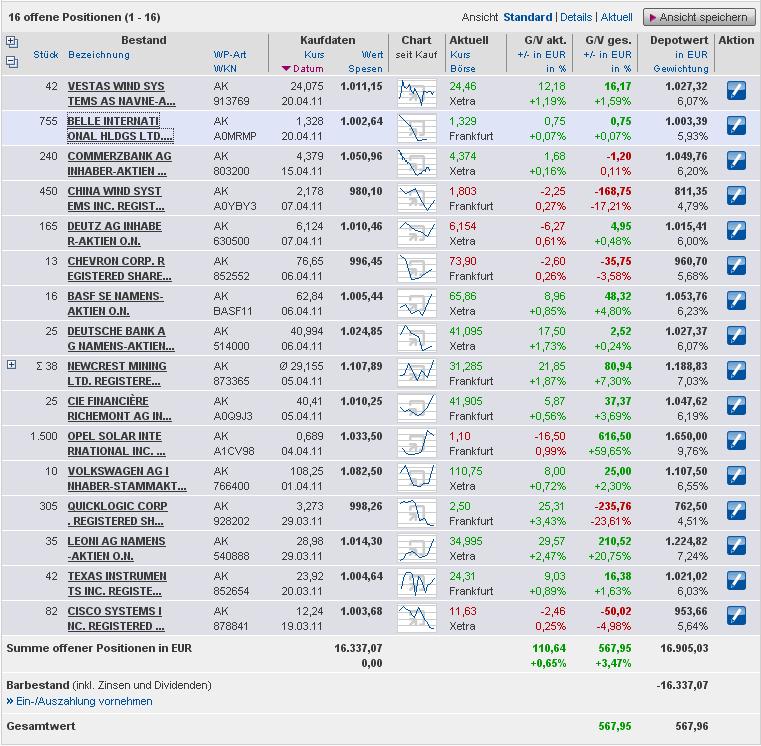The height and width of the screenshot is (746, 761).
Task: Open OPEL SOLAR INTERNATIONAL link
Action: pyautogui.click(x=116, y=443)
